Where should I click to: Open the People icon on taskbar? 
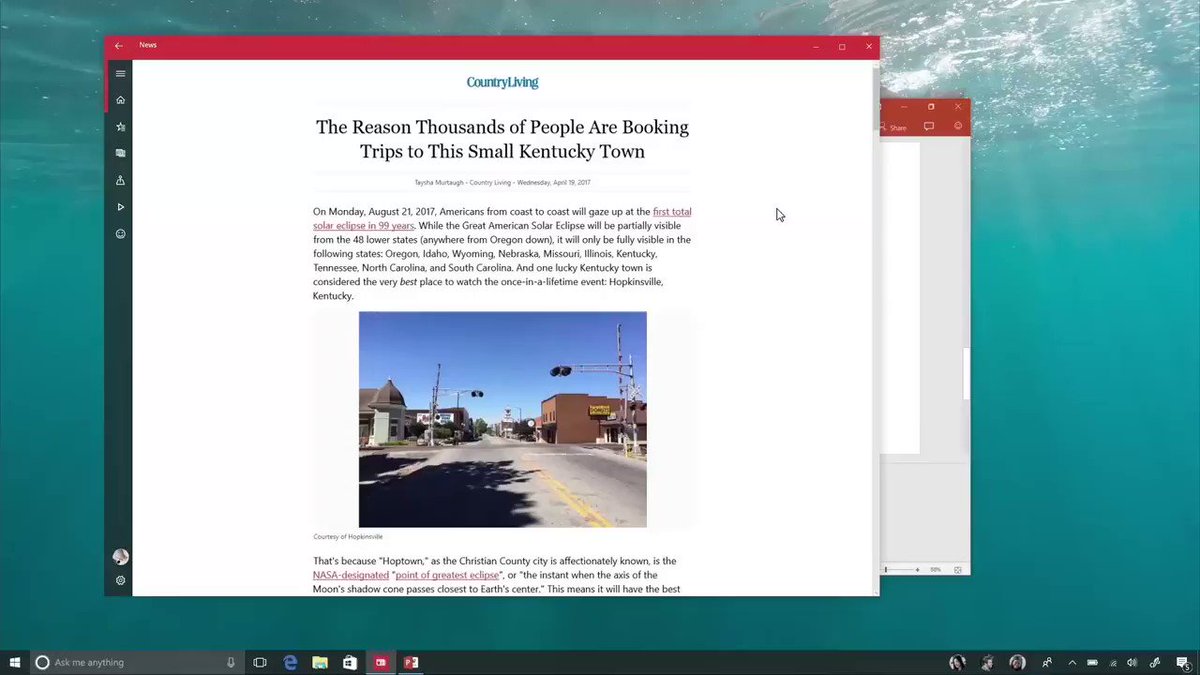1047,662
